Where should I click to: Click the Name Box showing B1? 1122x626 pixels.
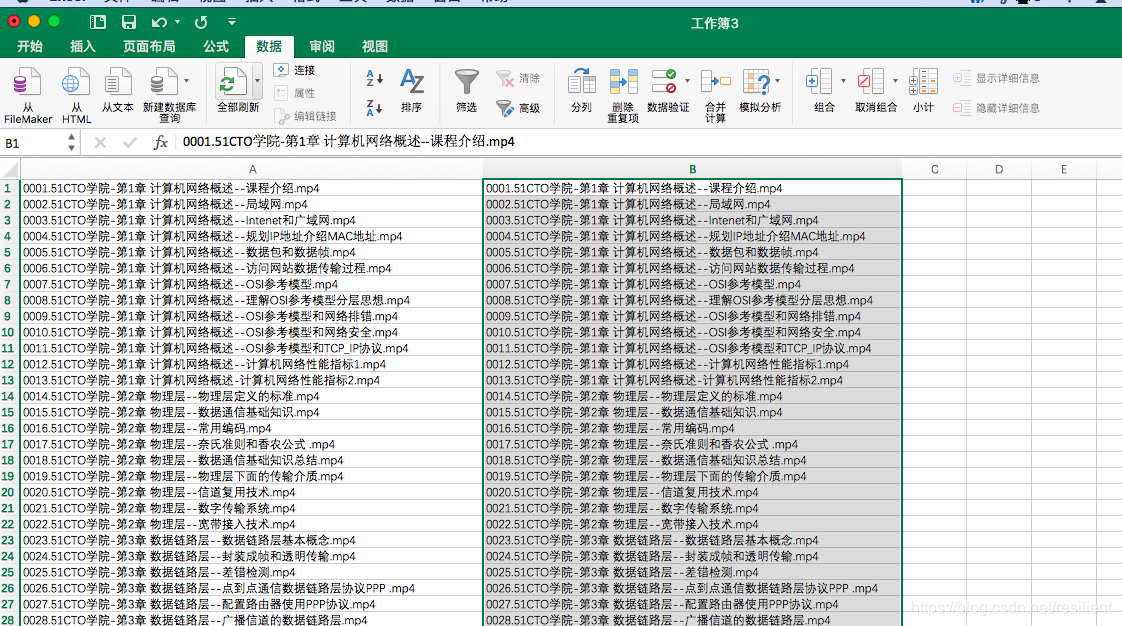[34, 143]
